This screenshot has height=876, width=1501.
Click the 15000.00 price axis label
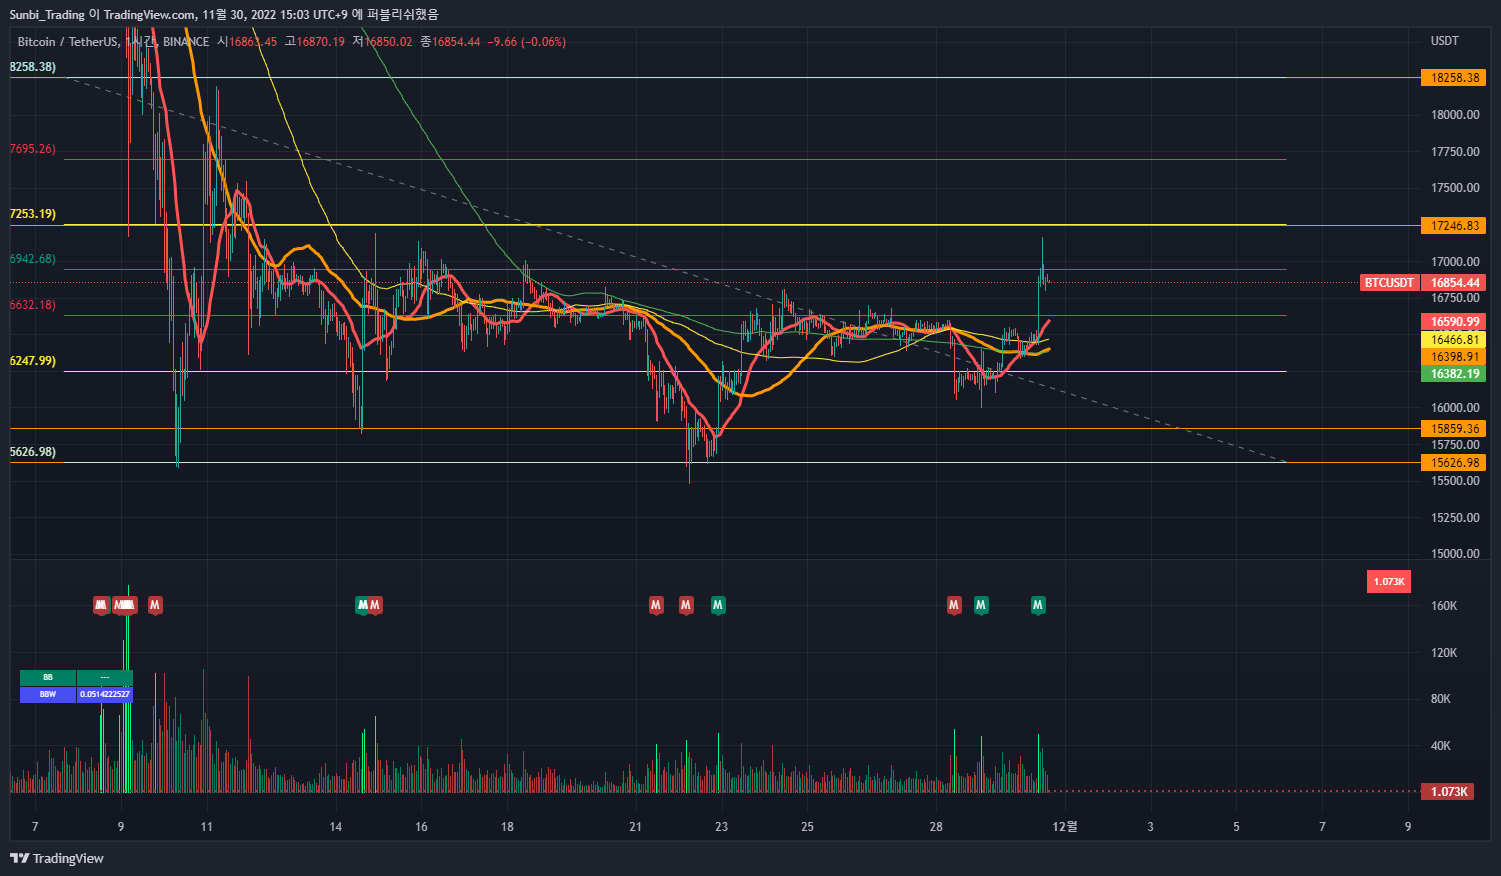1455,554
